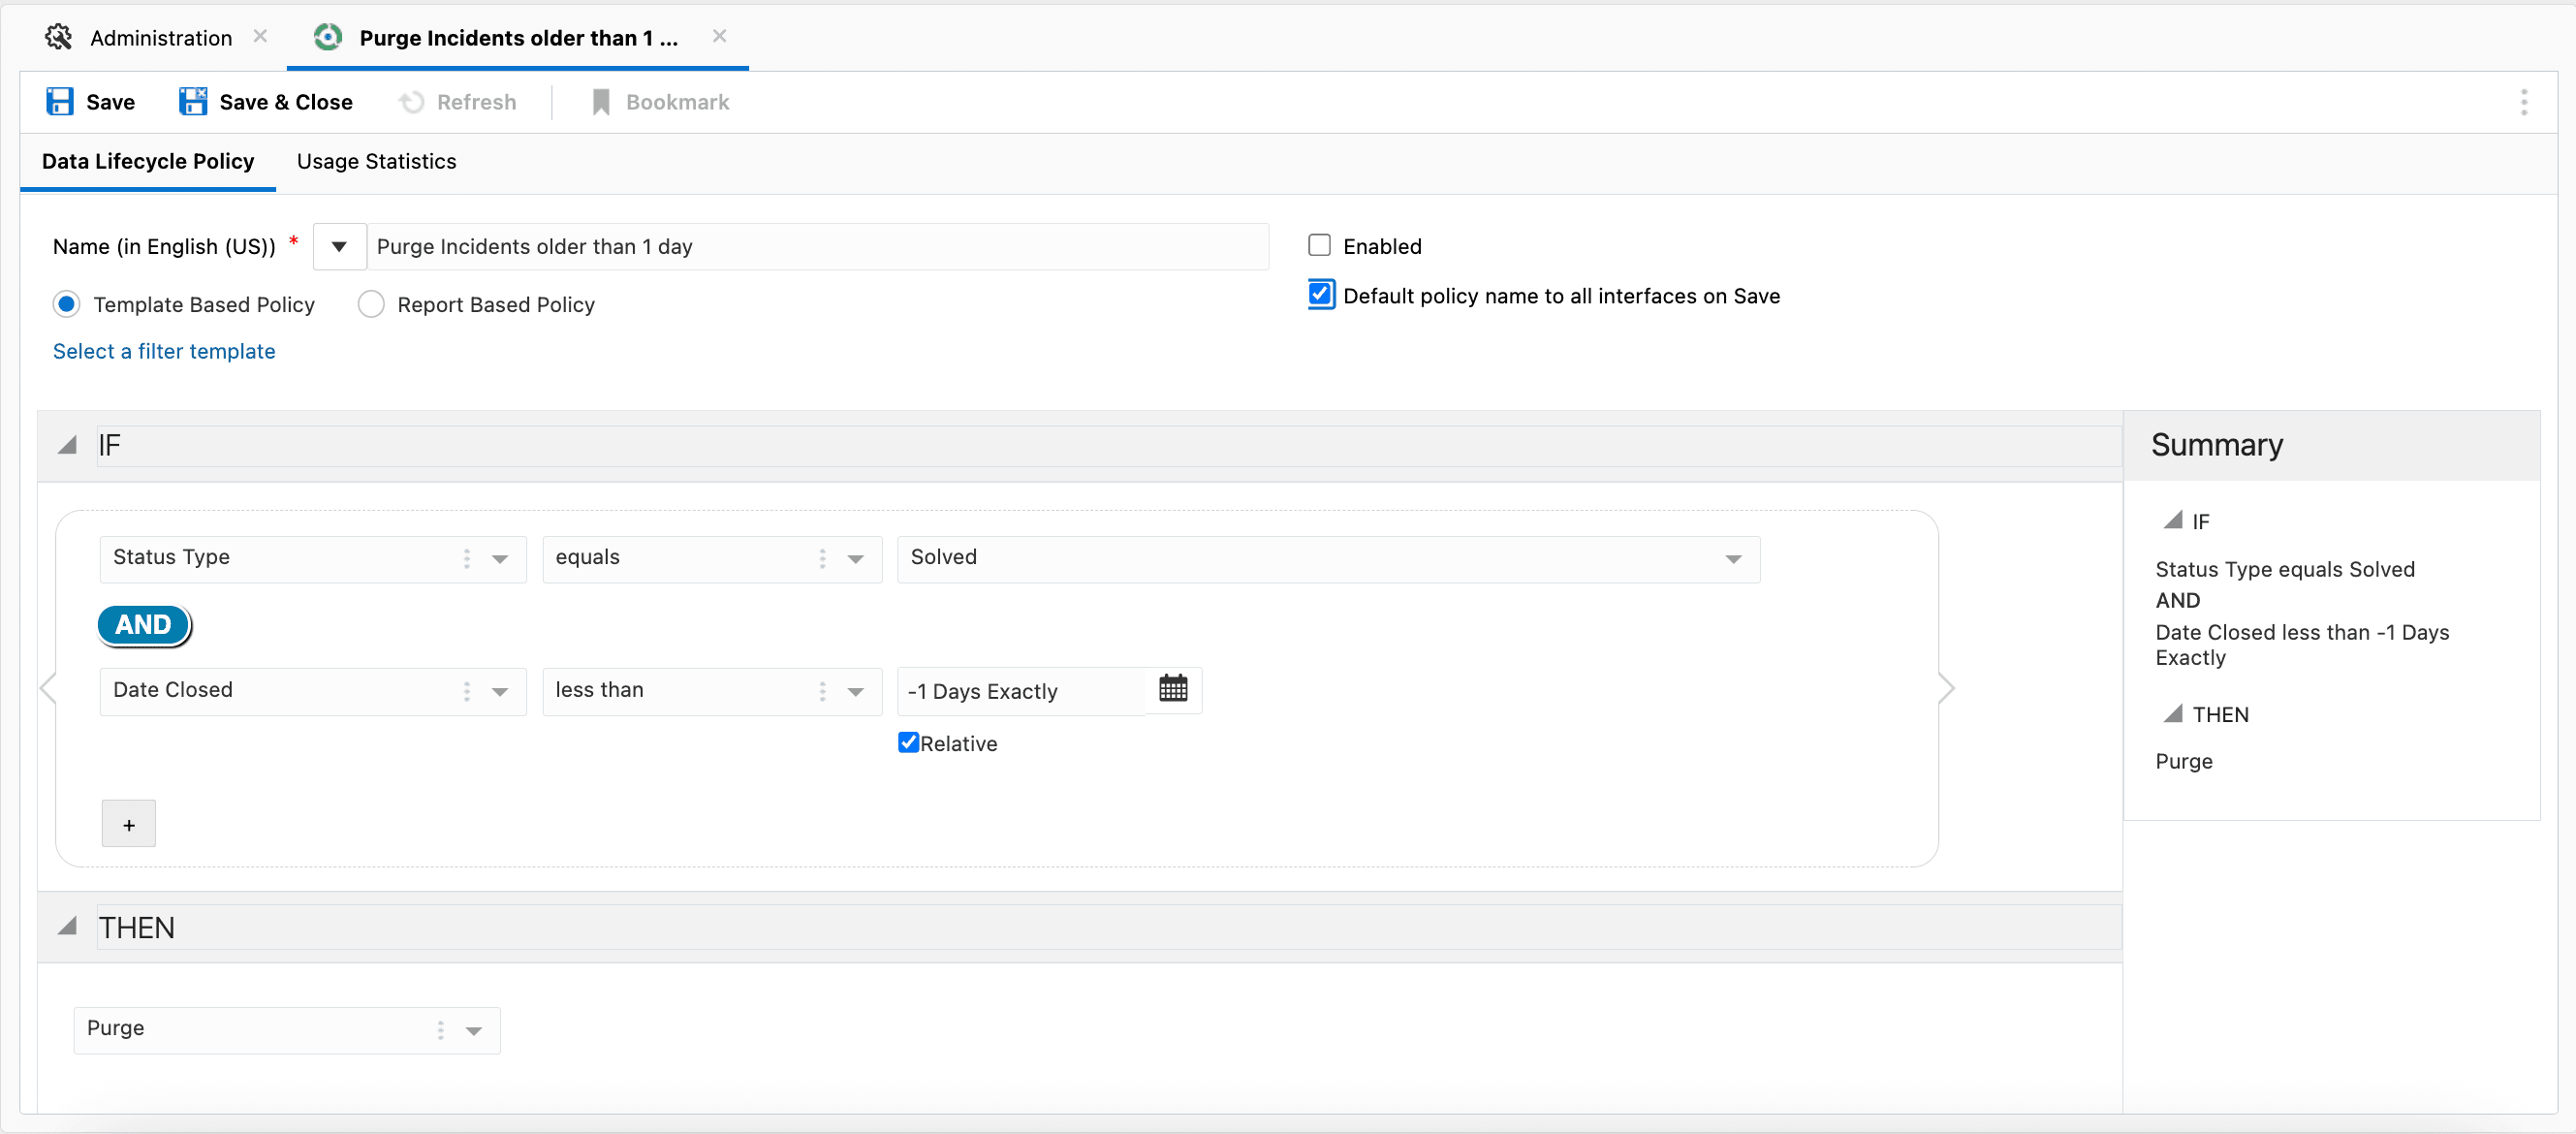Switch to the Administration tab
The height and width of the screenshot is (1134, 2576).
point(160,37)
